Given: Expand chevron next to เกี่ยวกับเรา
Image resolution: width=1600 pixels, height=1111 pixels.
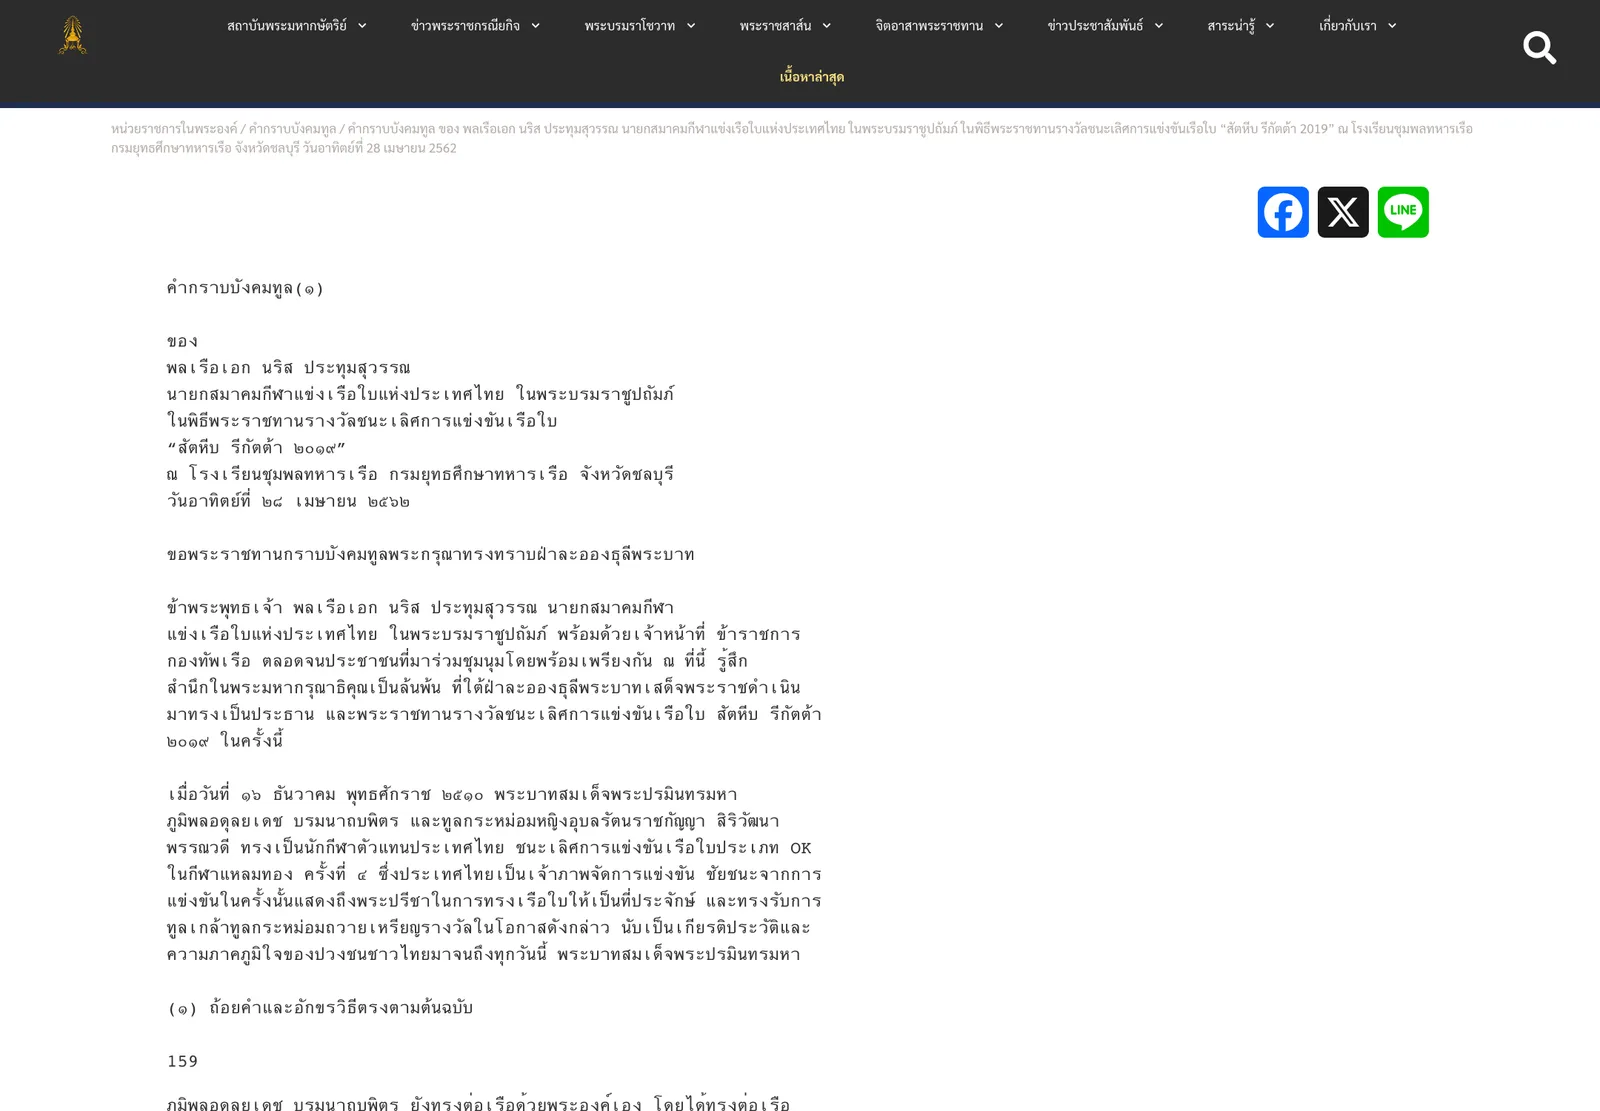Looking at the screenshot, I should pos(1391,26).
